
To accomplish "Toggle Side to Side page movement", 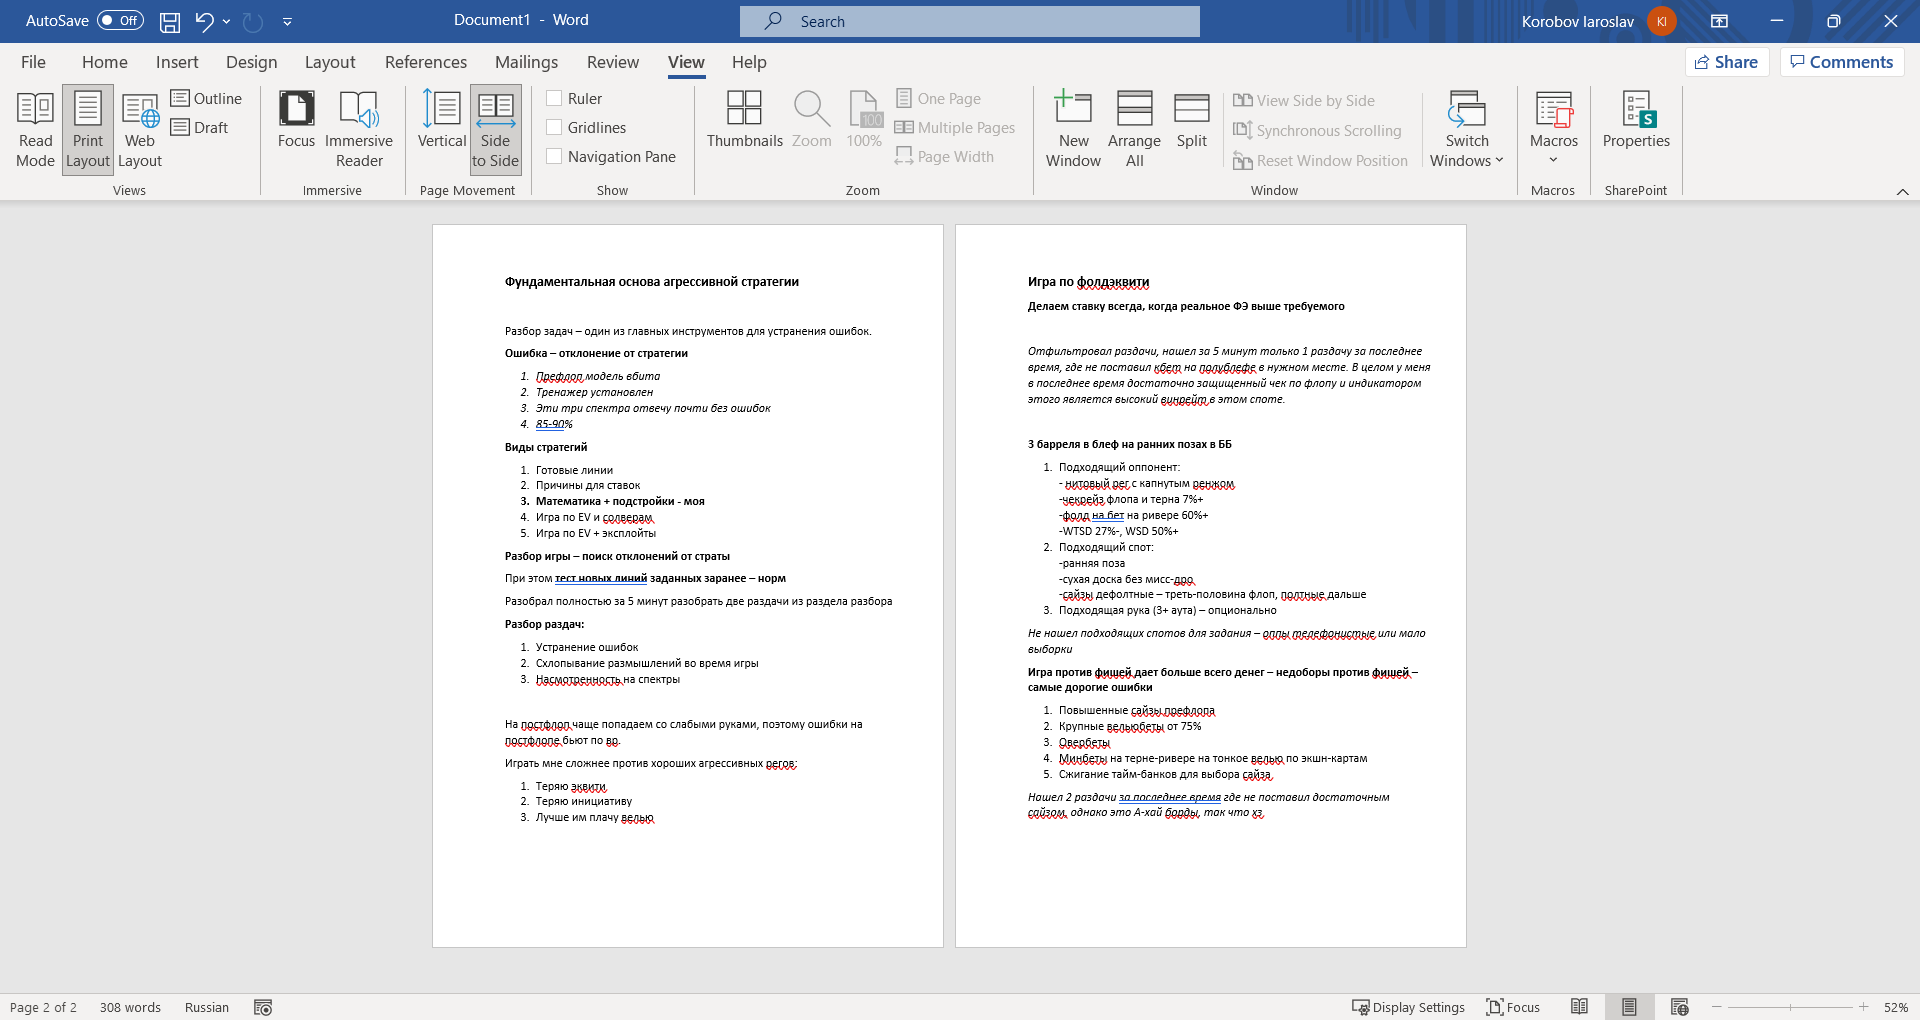I will pos(495,130).
